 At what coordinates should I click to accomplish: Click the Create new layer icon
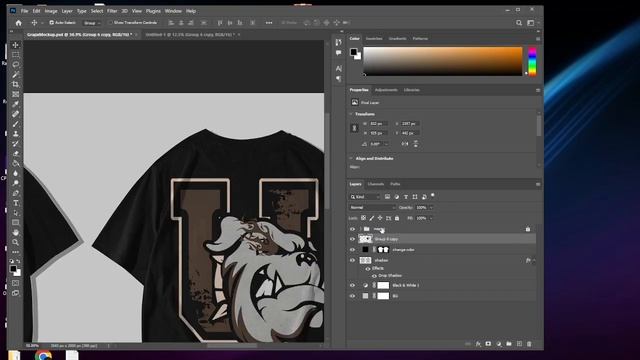519,344
